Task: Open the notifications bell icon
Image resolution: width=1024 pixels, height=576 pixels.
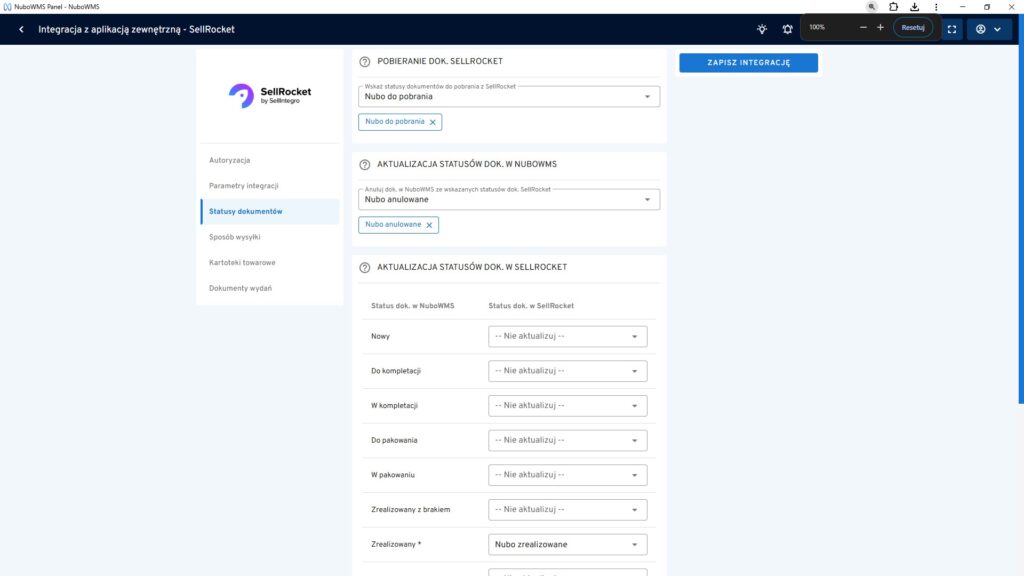Action: pos(788,29)
